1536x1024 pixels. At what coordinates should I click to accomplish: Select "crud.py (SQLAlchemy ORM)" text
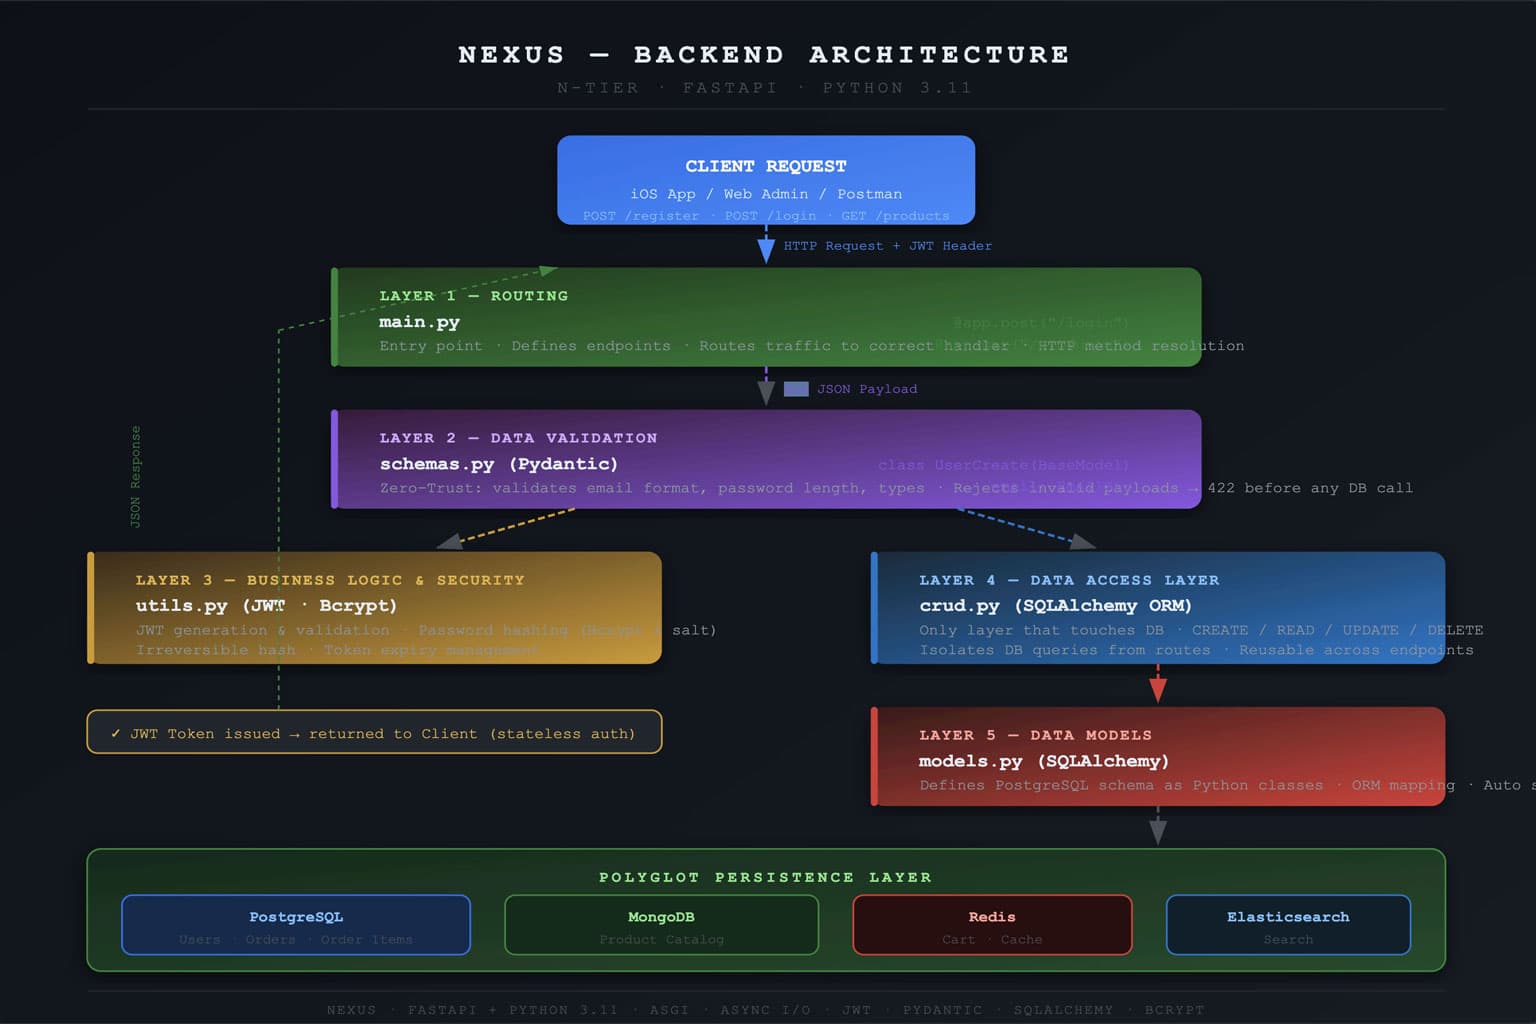pyautogui.click(x=1055, y=606)
